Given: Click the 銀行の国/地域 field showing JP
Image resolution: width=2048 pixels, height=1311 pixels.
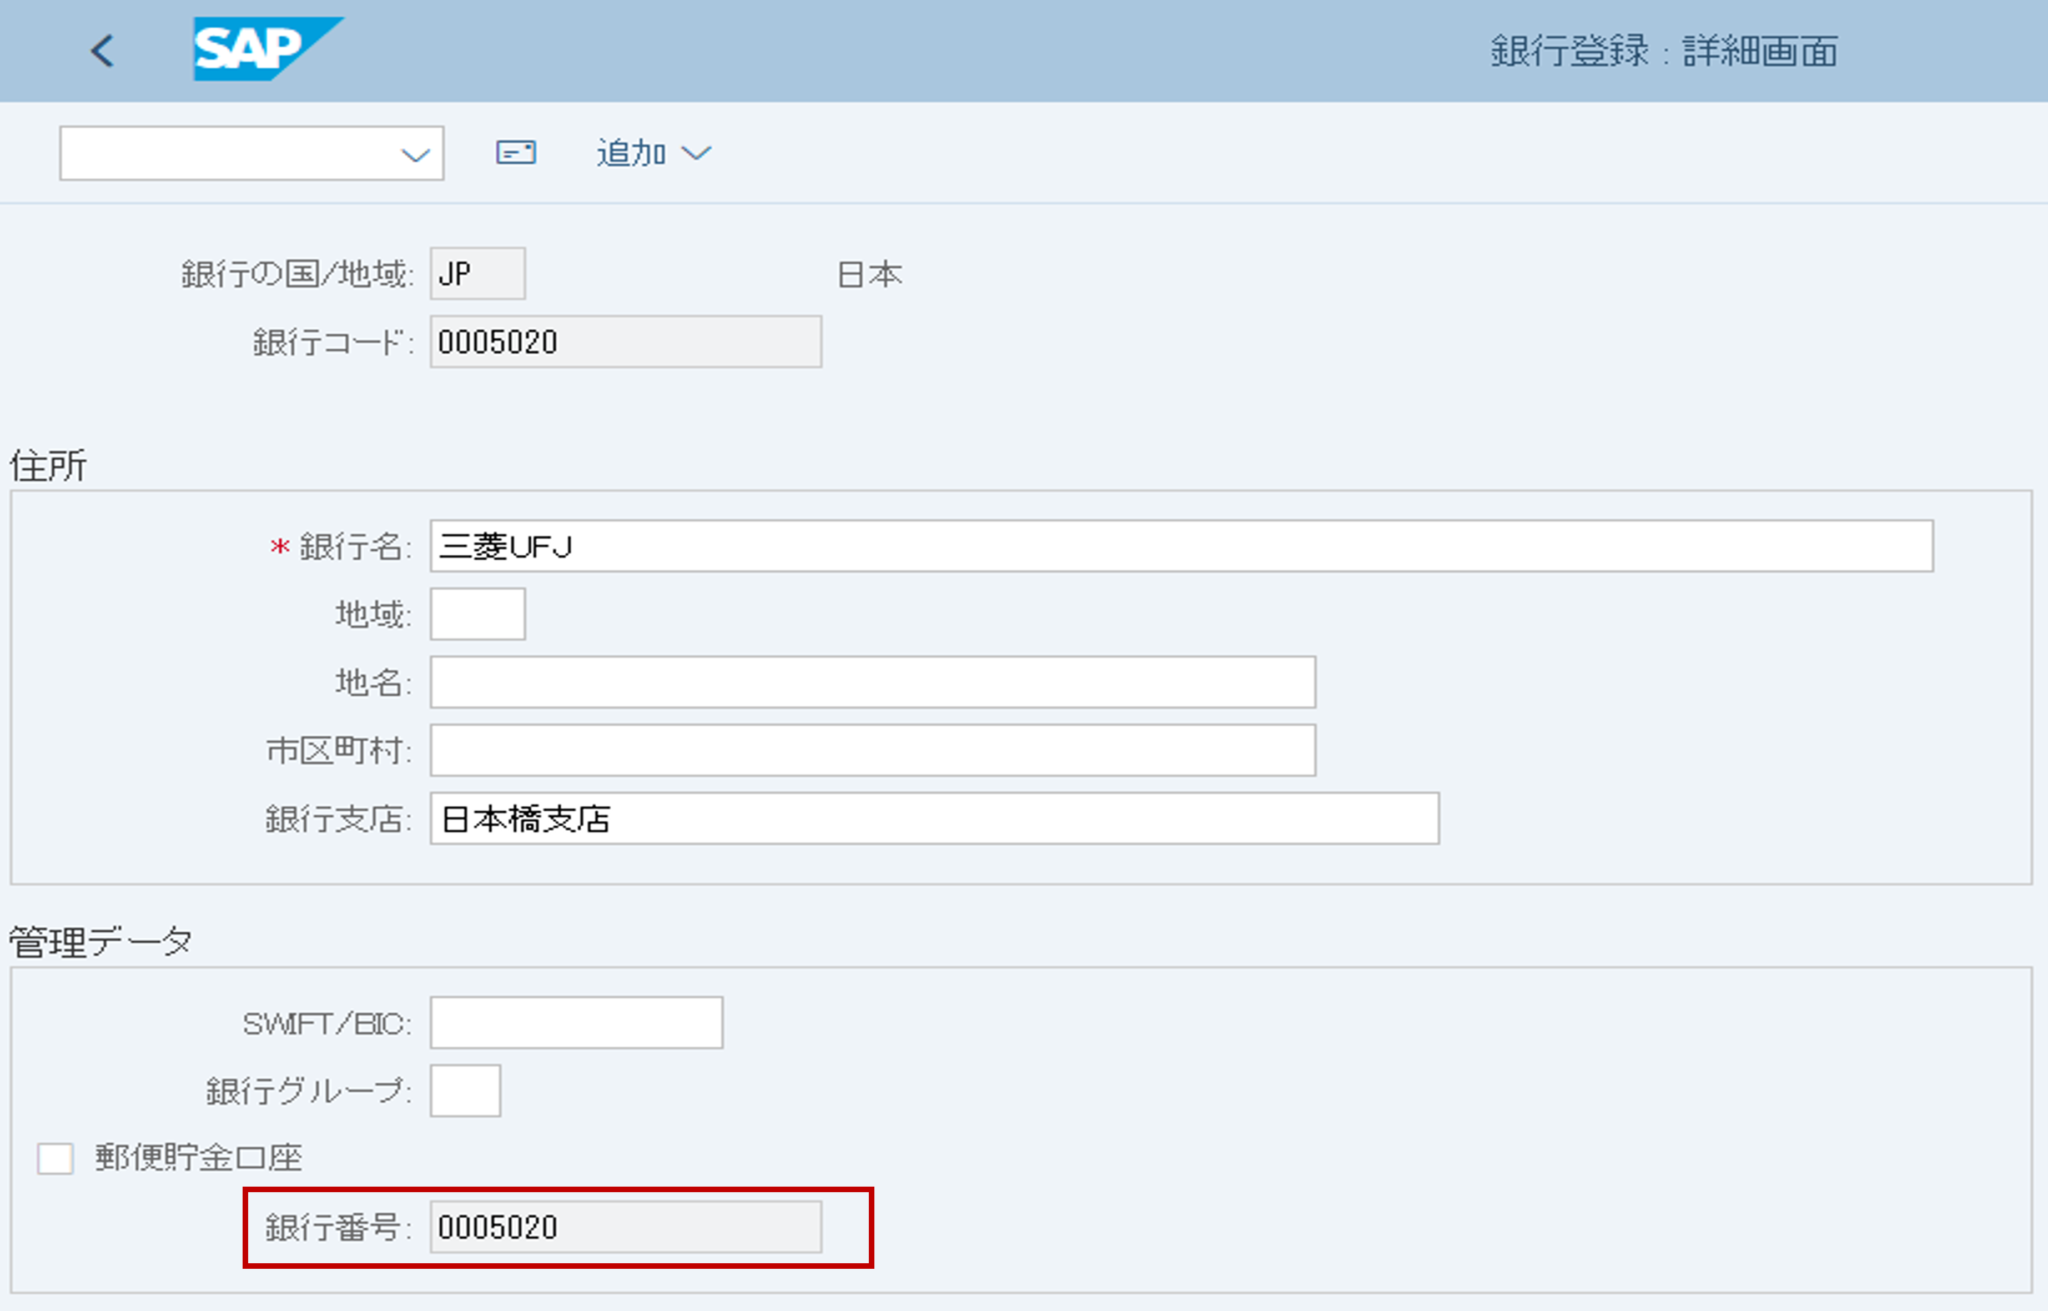Looking at the screenshot, I should [476, 273].
